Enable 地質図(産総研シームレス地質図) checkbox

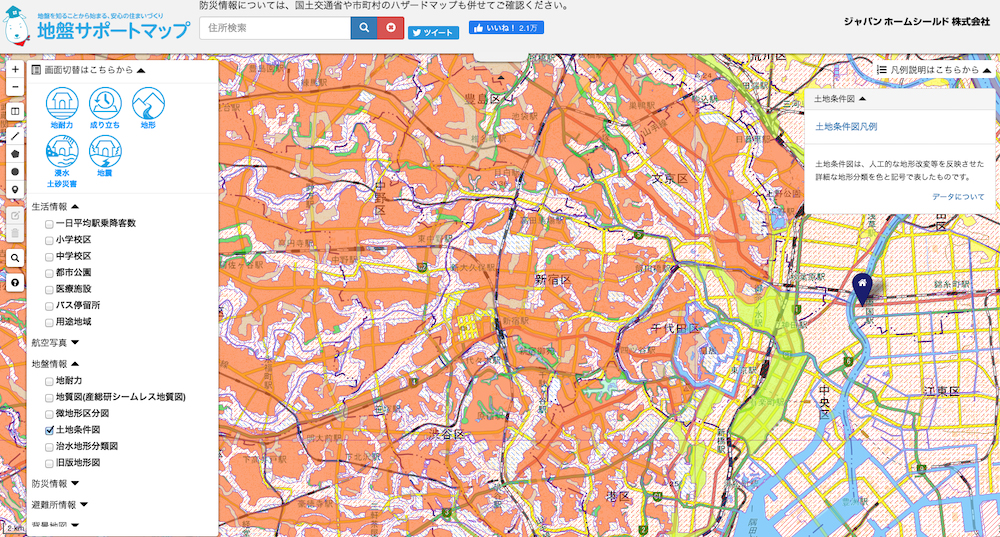[49, 398]
